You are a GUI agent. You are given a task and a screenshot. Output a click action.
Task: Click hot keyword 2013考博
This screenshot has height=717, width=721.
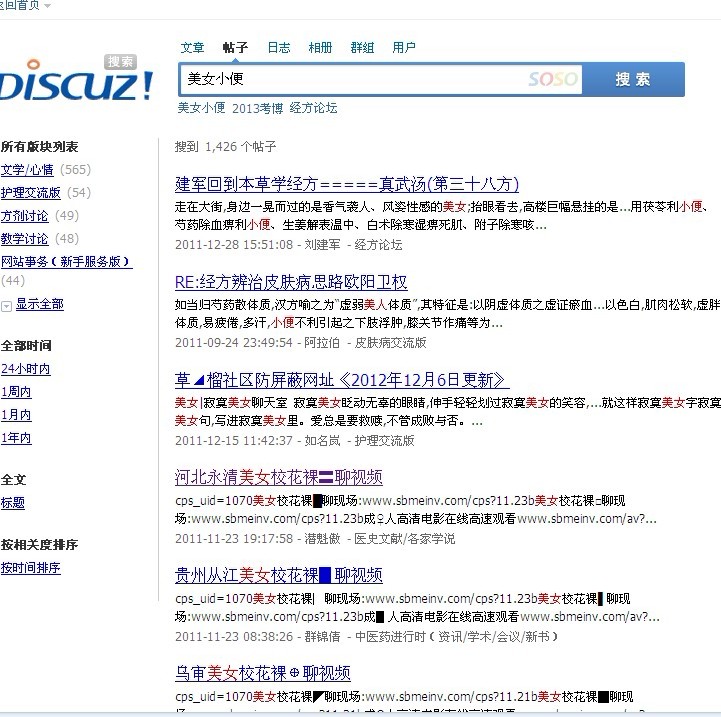[258, 108]
